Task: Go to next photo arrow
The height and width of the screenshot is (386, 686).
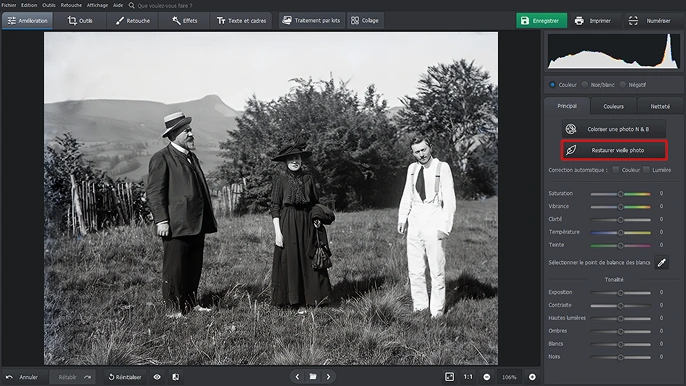Action: pyautogui.click(x=328, y=376)
